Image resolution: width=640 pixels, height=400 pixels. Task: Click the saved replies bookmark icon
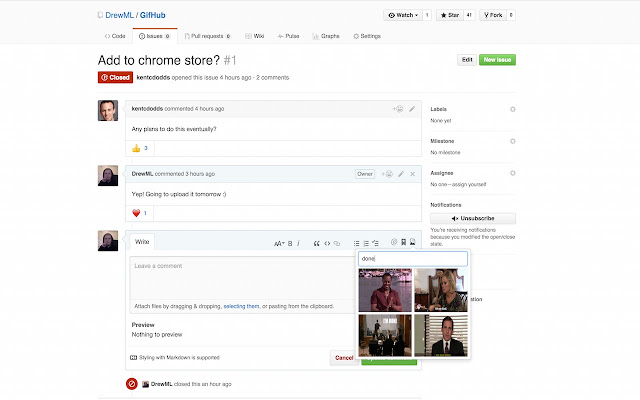[403, 242]
